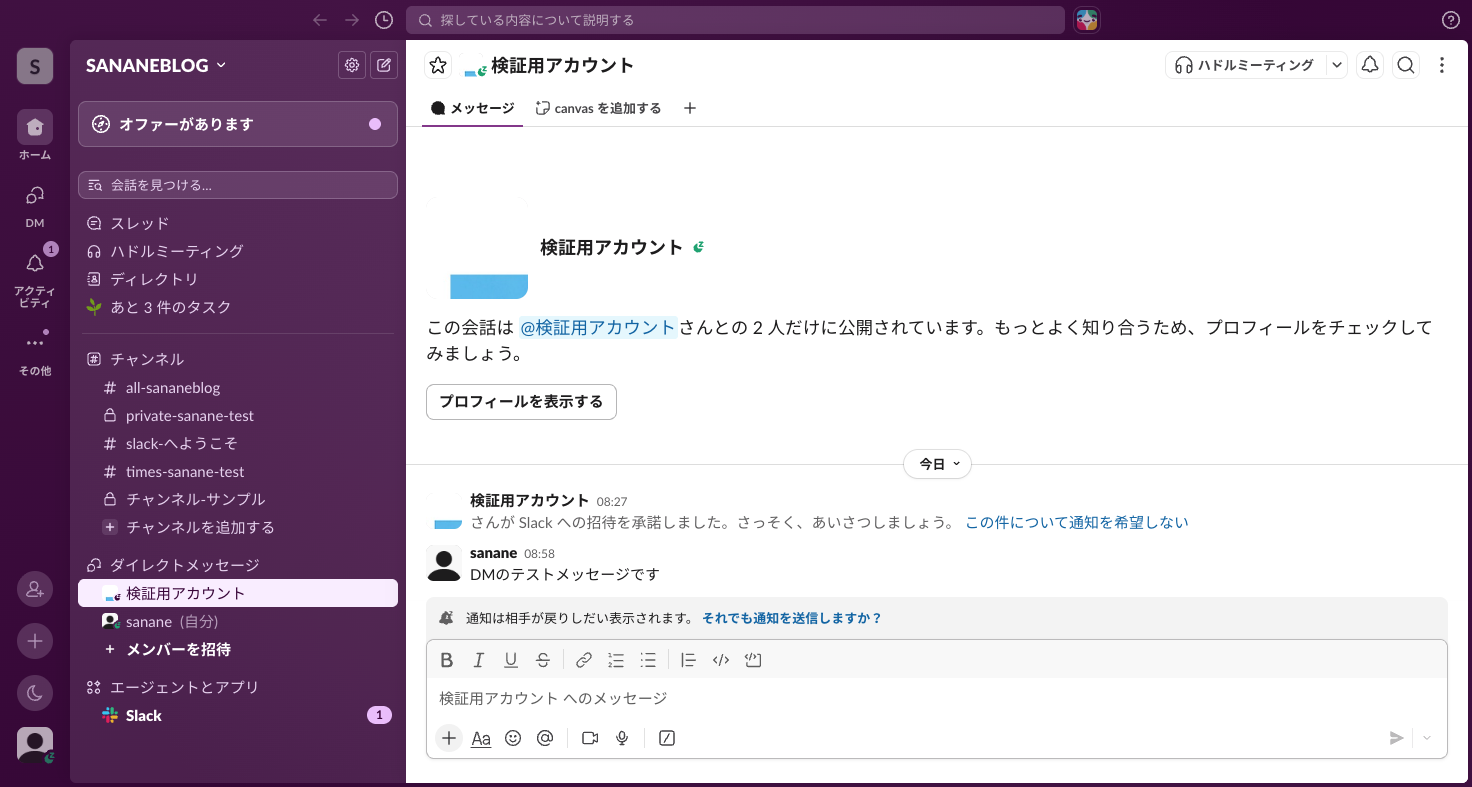Click the canvas を追加する tab
Screen dimensions: 1472x787
coord(598,108)
